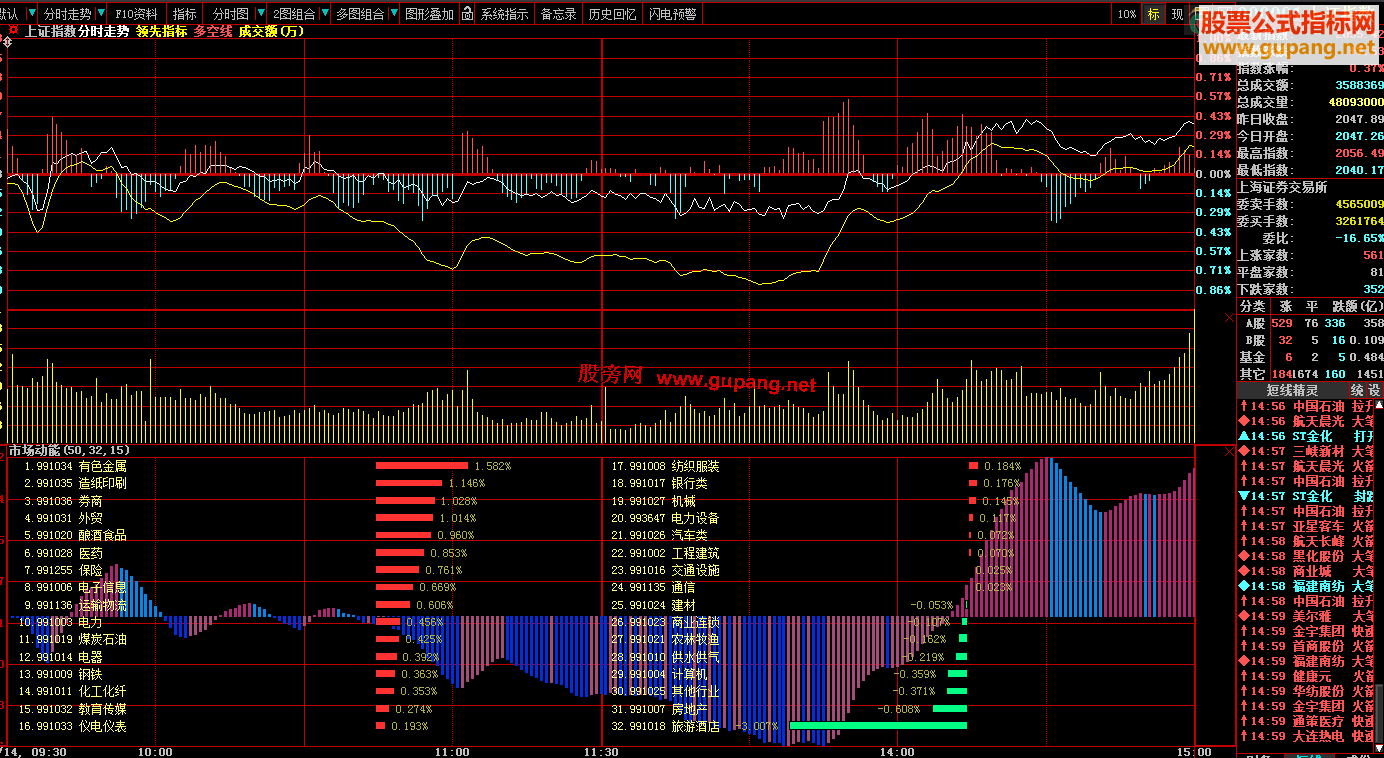Click the cyan up-triangle icon beside 14:56 ST金化

pyautogui.click(x=1243, y=437)
